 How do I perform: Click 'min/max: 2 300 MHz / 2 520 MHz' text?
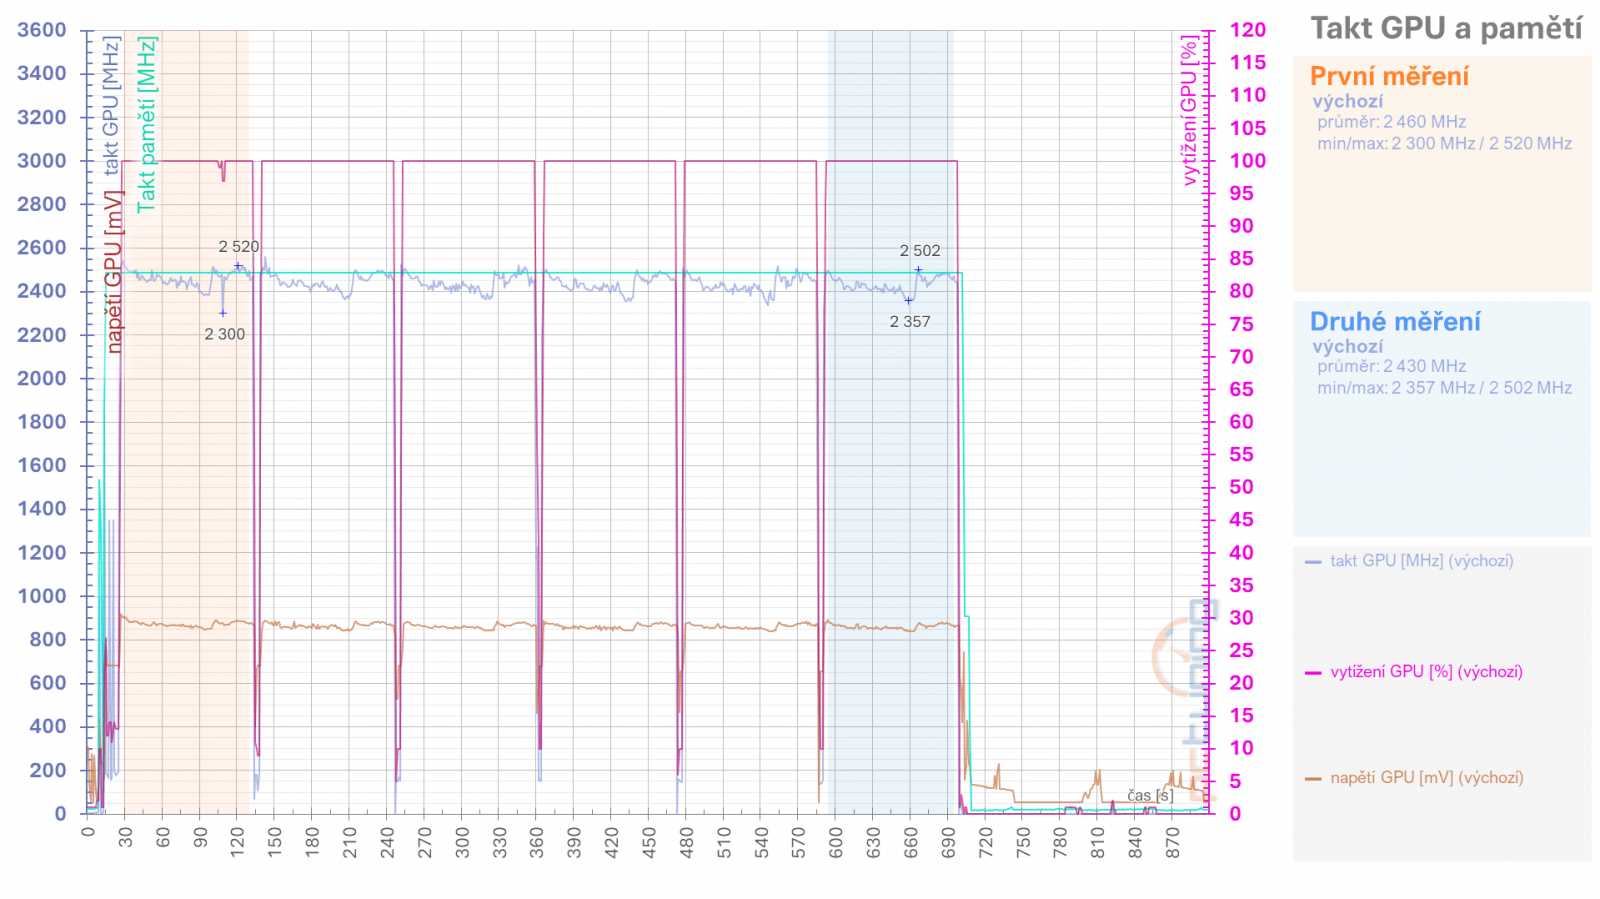pyautogui.click(x=1444, y=144)
